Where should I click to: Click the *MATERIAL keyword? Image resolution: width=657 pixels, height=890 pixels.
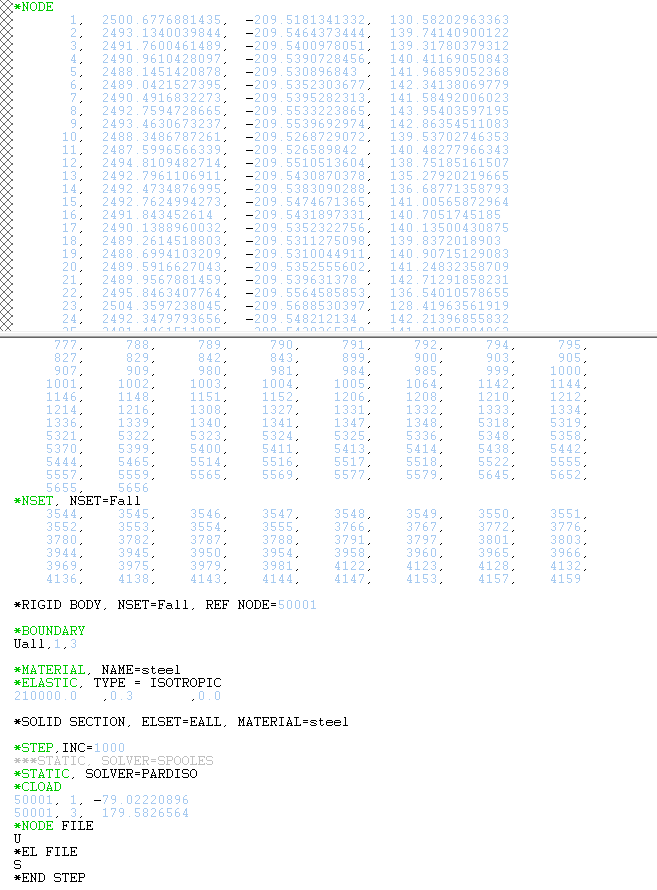[49, 670]
